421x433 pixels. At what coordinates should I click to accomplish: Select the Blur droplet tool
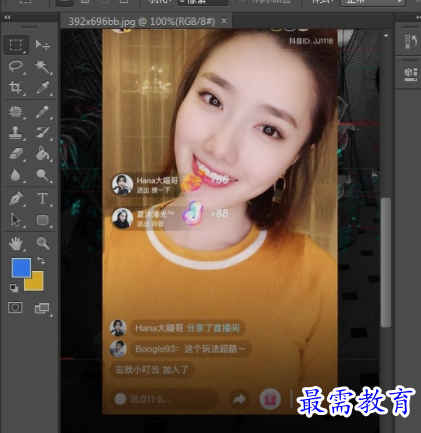coord(15,175)
